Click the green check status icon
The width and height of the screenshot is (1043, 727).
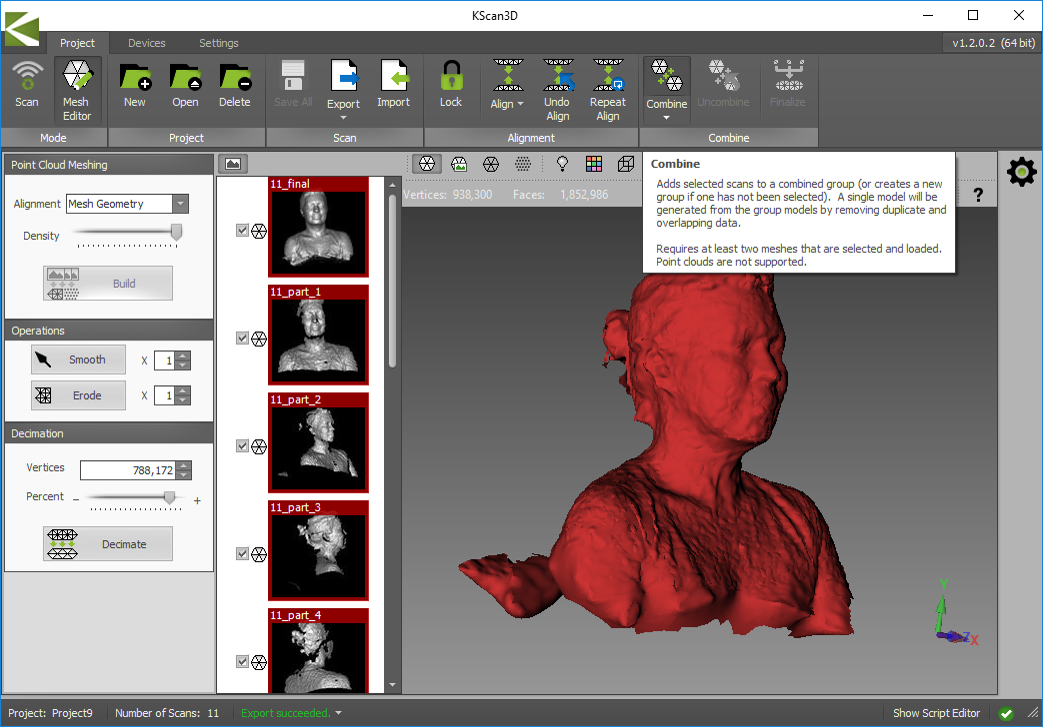(1006, 714)
